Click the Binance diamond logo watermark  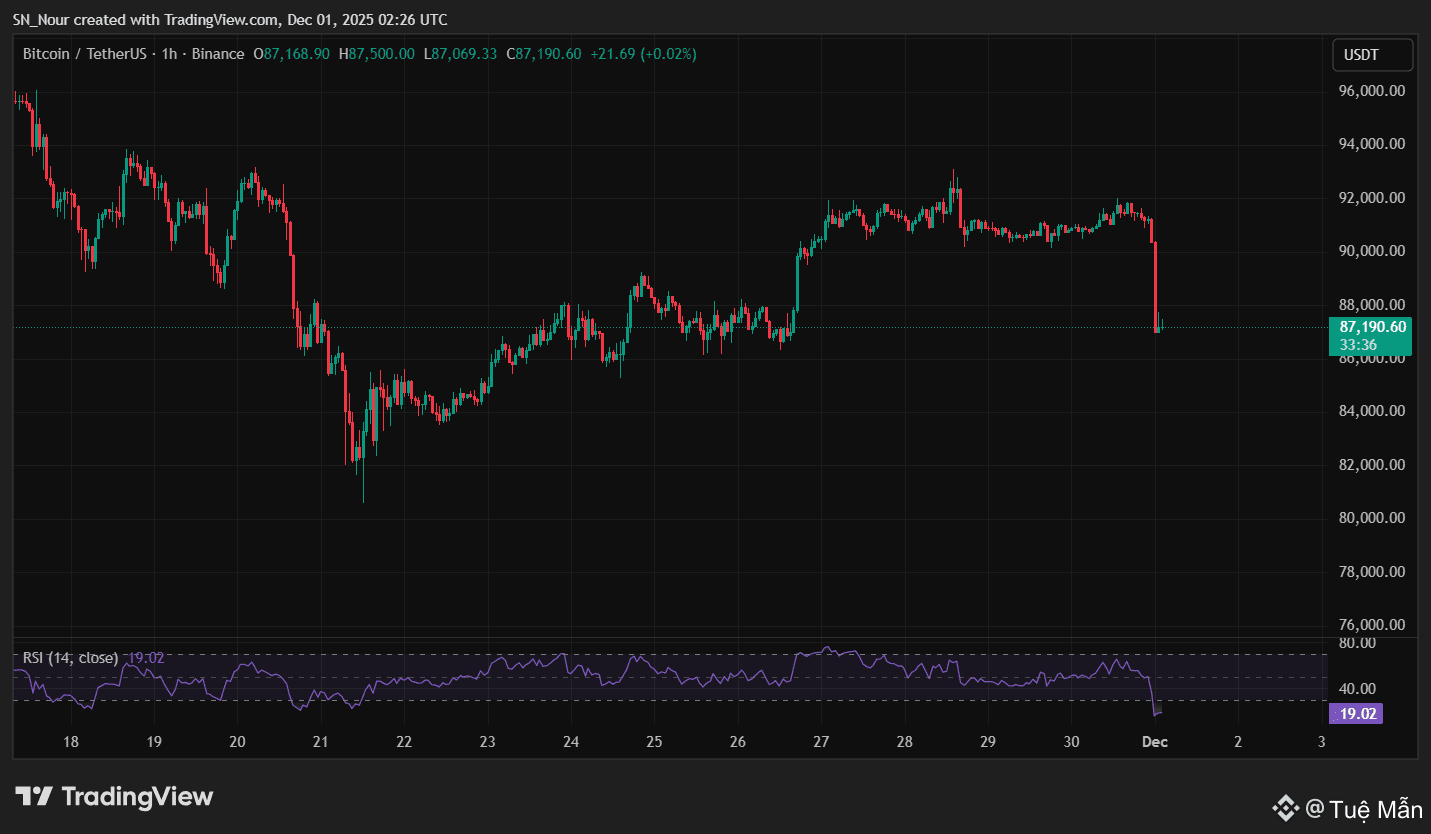pyautogui.click(x=1284, y=807)
